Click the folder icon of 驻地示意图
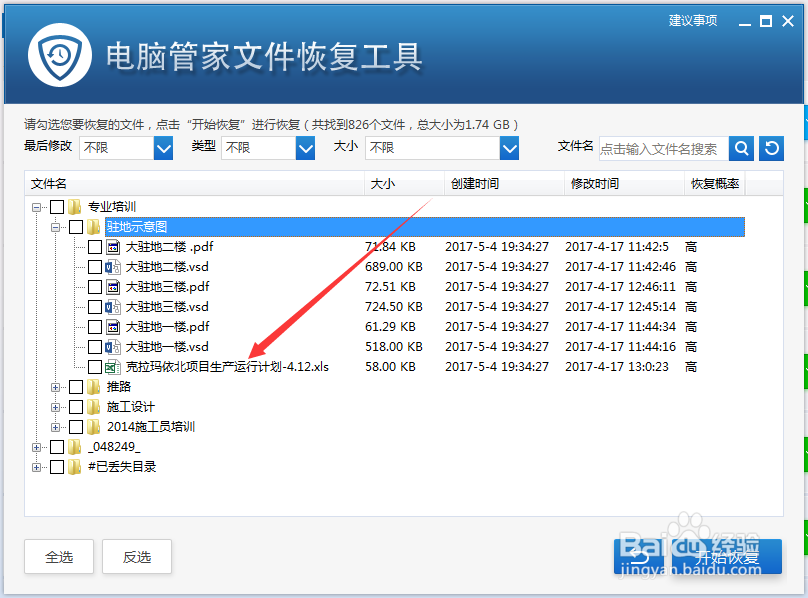Screen dimensions: 808x598 coord(94,227)
